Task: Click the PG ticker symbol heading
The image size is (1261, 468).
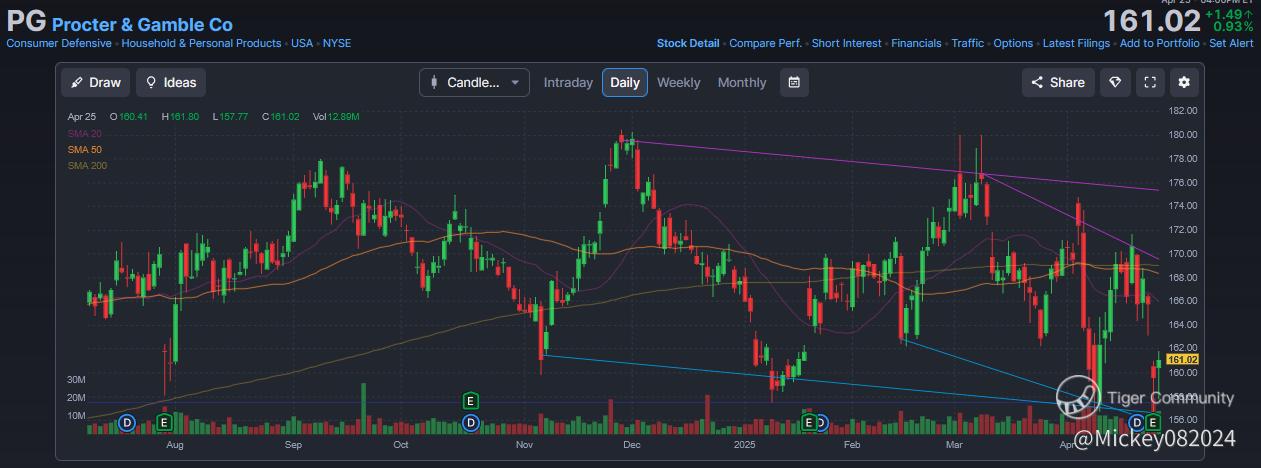Action: point(26,21)
